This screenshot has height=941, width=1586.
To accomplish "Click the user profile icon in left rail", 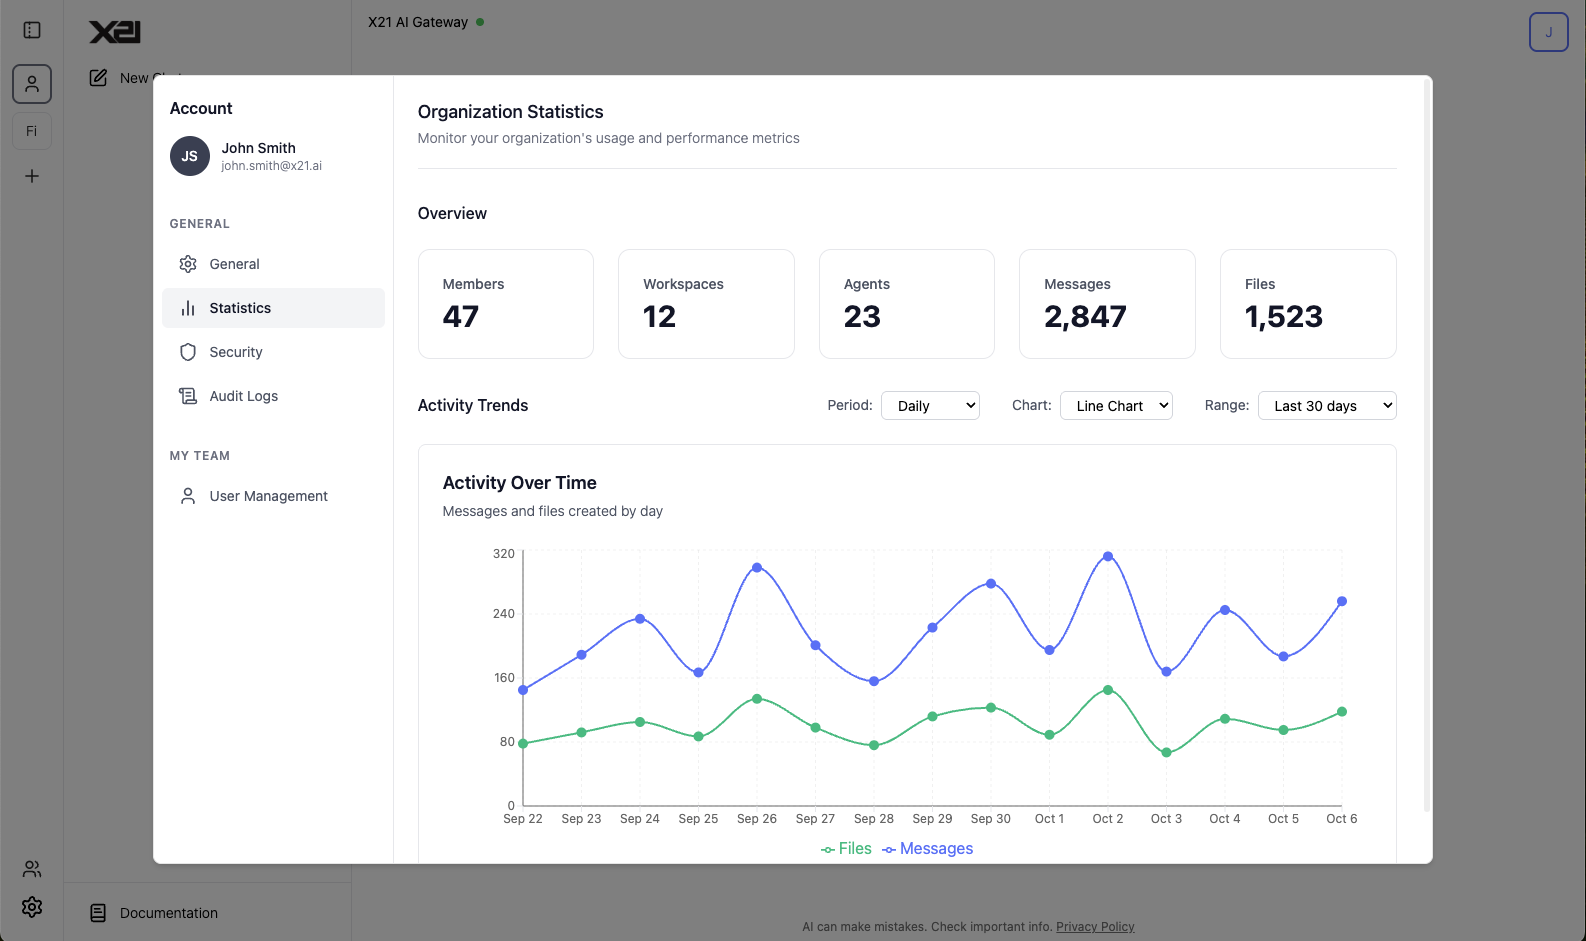I will point(32,84).
